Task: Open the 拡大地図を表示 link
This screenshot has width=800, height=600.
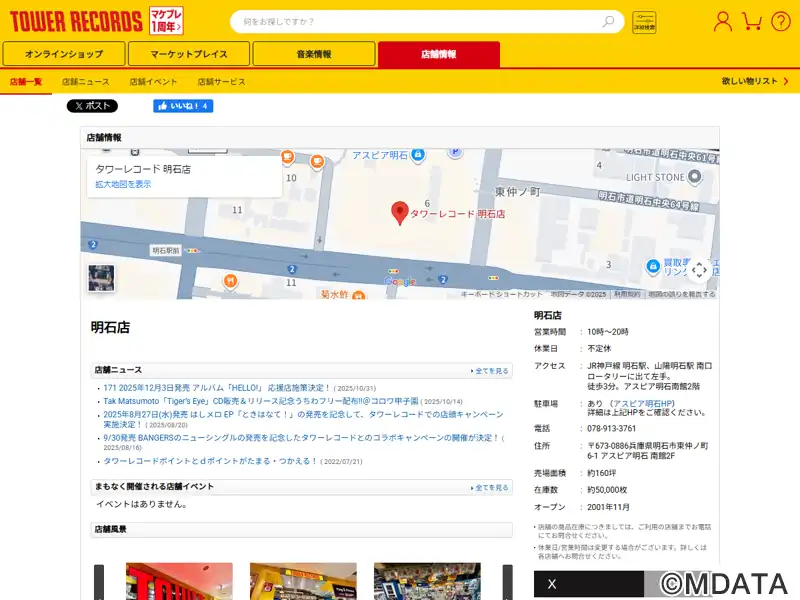Action: coord(123,185)
